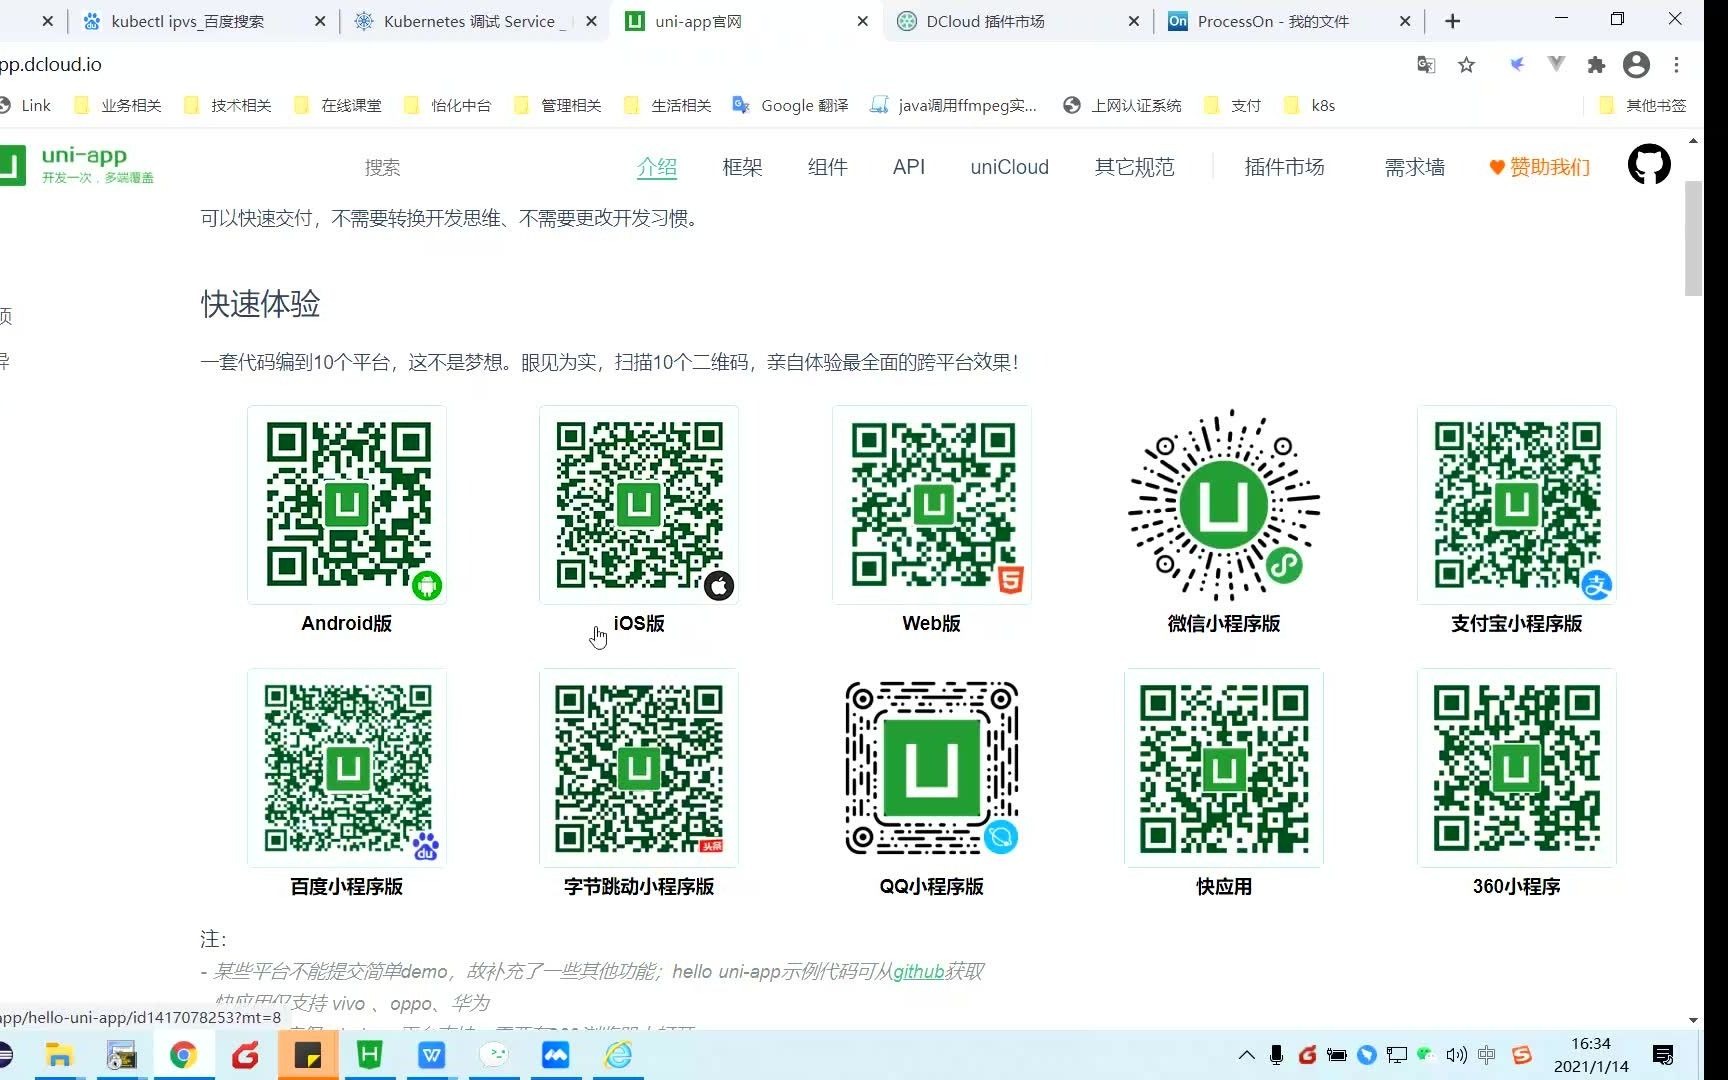Click the 字节跳动小程序版 QR code
Image resolution: width=1728 pixels, height=1080 pixels.
pos(639,768)
